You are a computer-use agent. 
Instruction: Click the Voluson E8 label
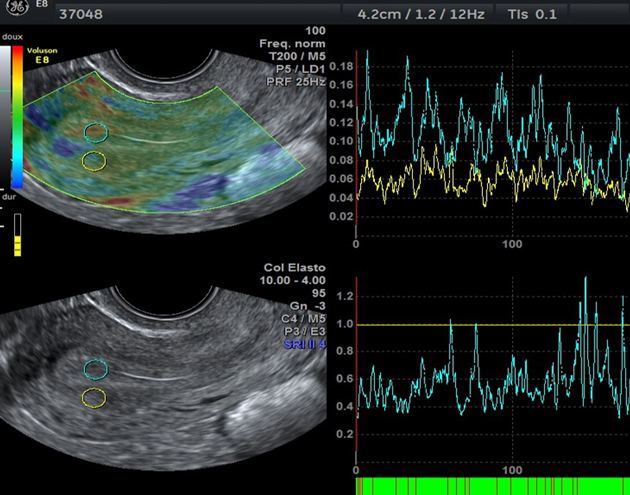tap(42, 54)
